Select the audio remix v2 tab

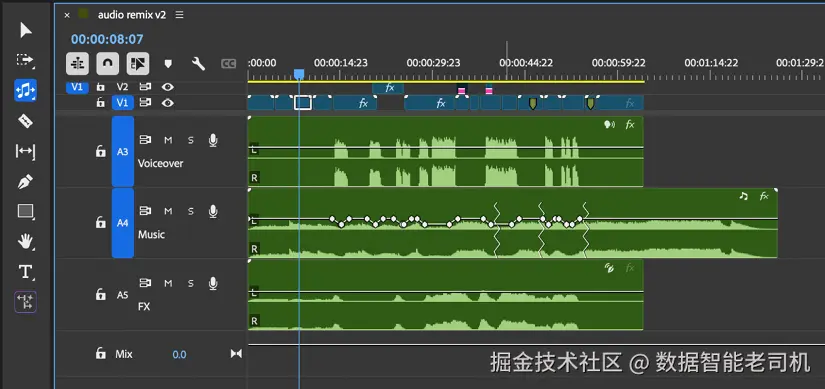(x=132, y=15)
